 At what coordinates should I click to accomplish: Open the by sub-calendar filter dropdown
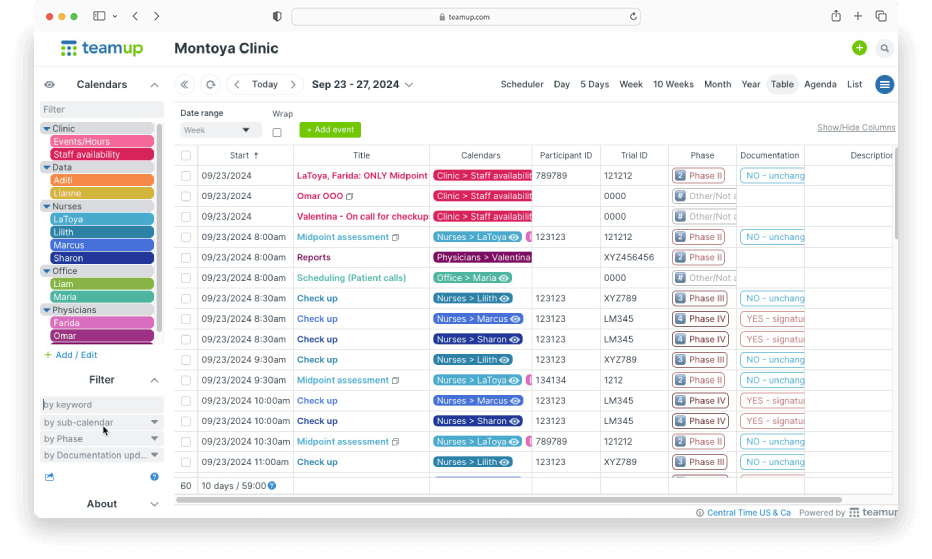[x=101, y=423]
